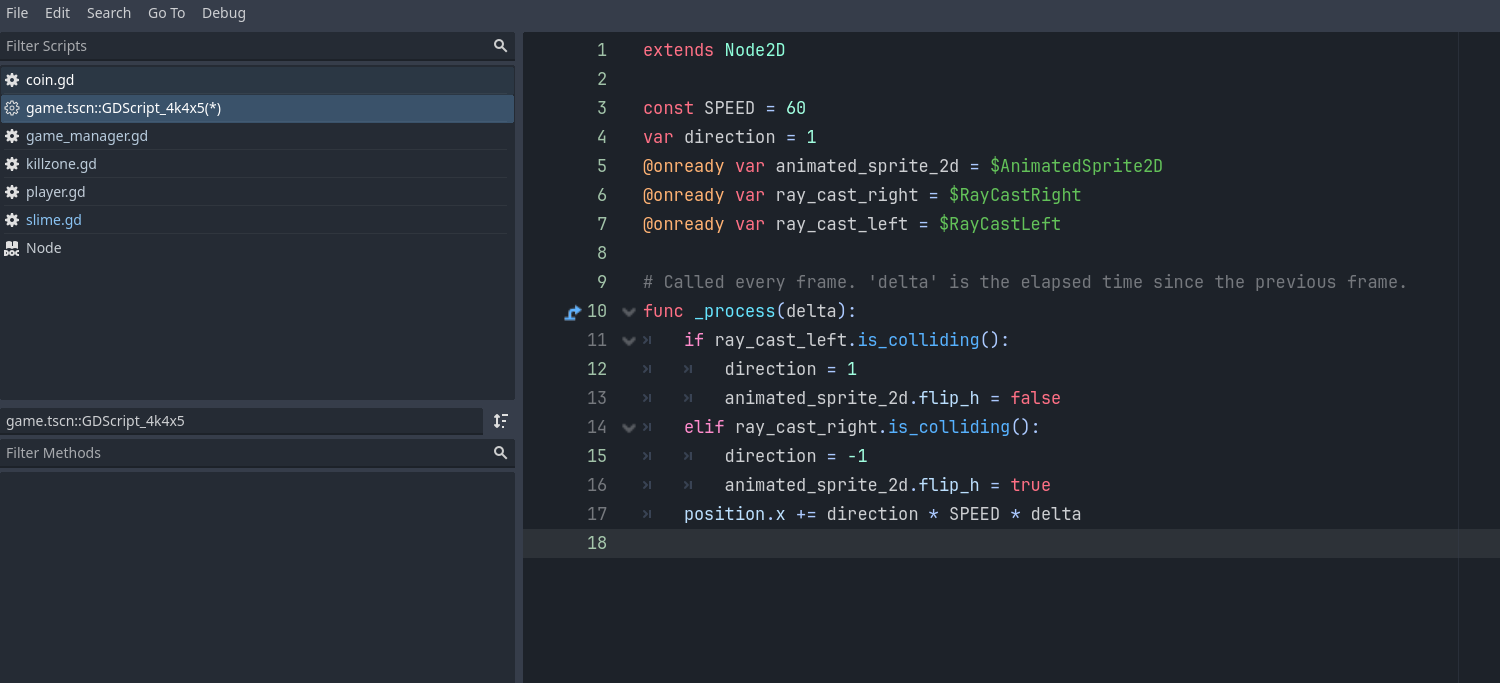Click position.x on line 17
This screenshot has height=683, width=1500.
[x=734, y=514]
